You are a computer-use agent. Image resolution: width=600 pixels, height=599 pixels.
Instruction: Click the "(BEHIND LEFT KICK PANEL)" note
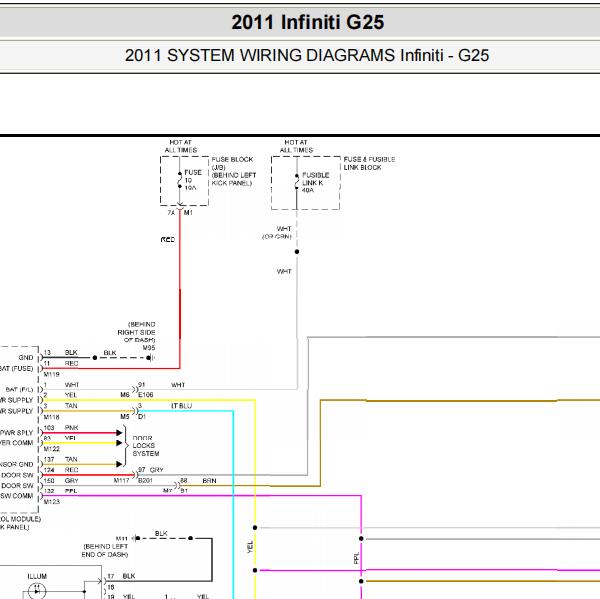(x=234, y=179)
